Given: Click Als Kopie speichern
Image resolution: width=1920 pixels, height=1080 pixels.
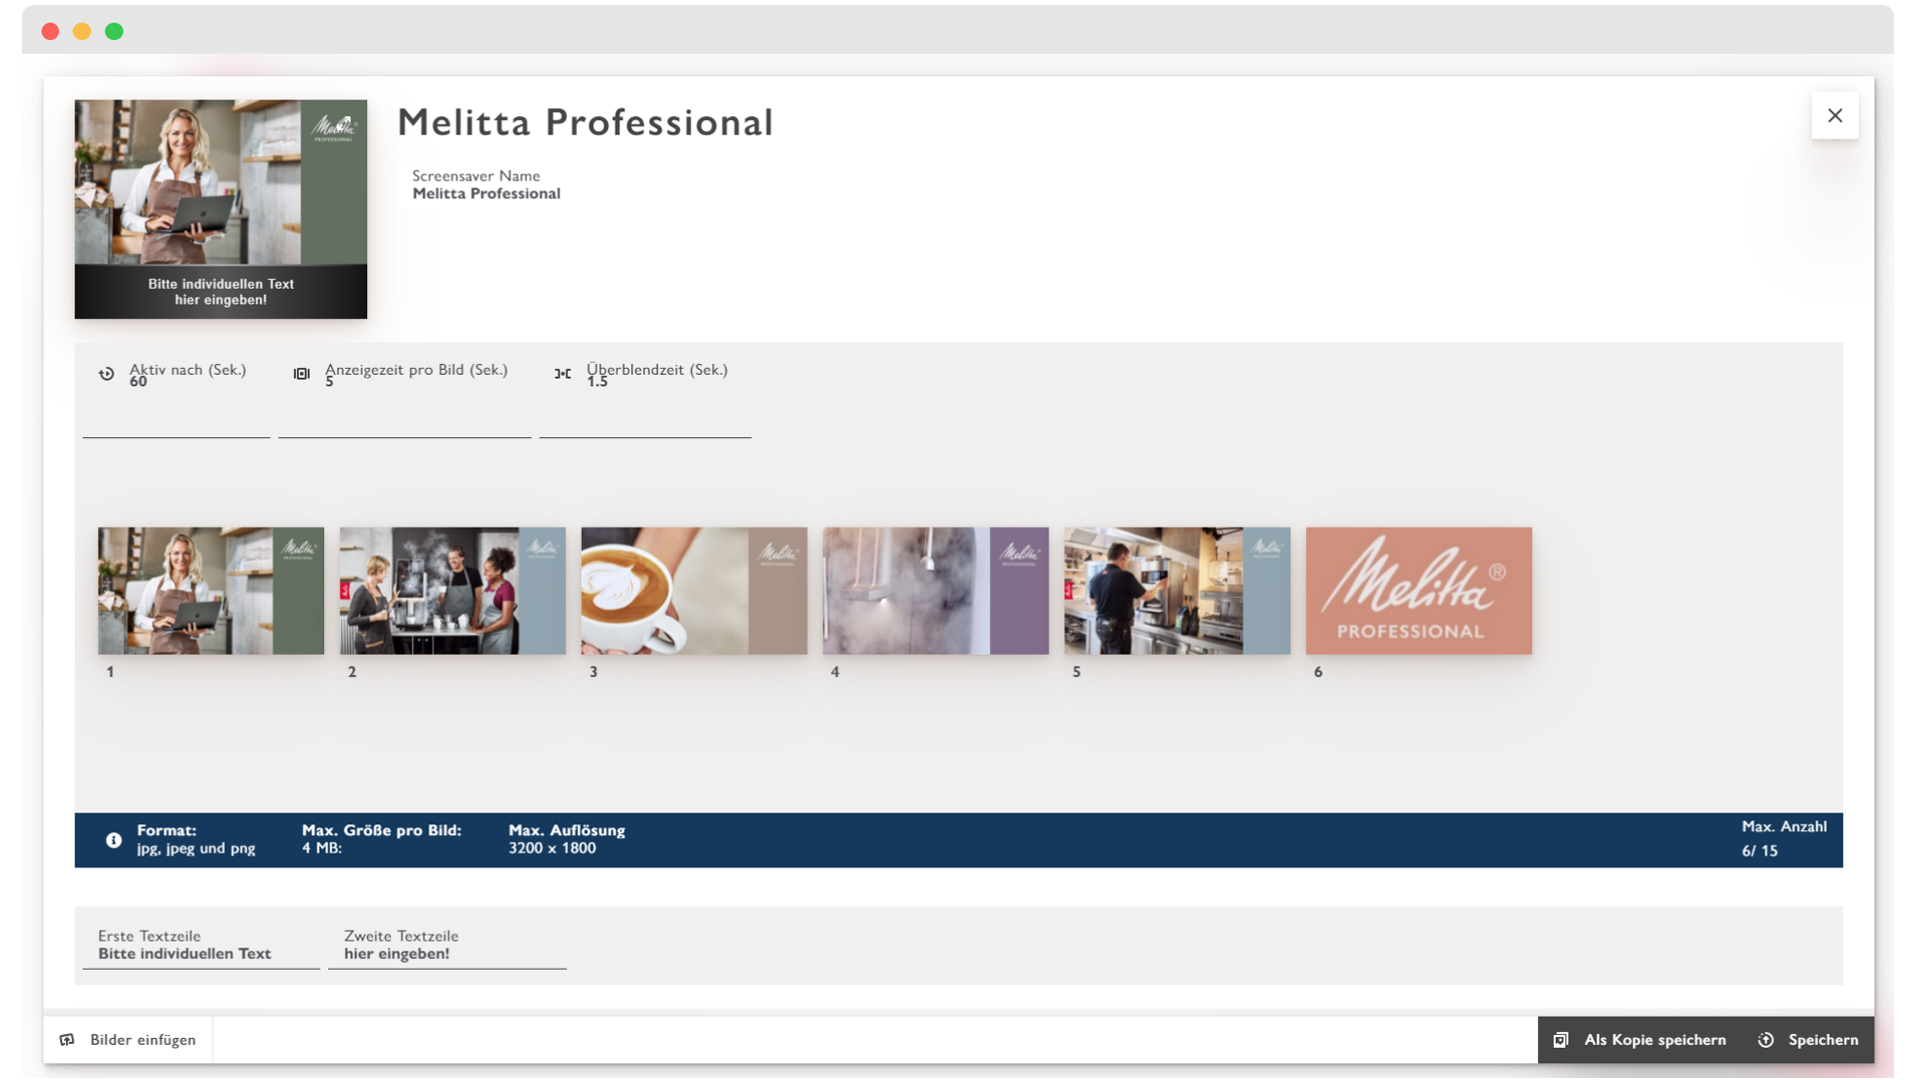Looking at the screenshot, I should [1642, 1040].
